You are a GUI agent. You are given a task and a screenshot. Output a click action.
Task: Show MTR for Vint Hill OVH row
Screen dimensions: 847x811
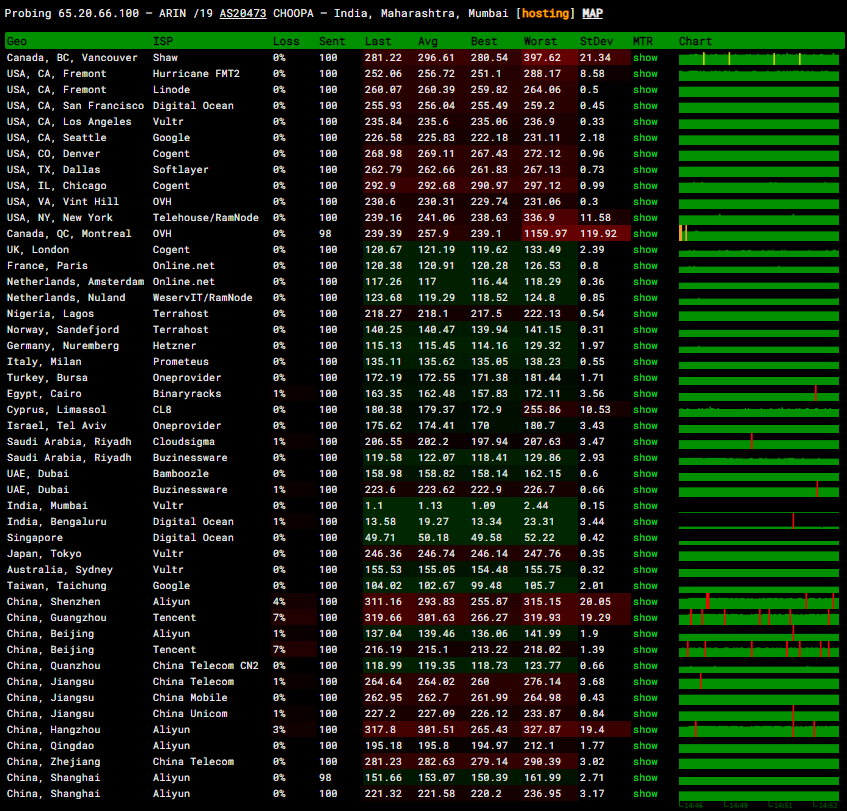[x=645, y=202]
